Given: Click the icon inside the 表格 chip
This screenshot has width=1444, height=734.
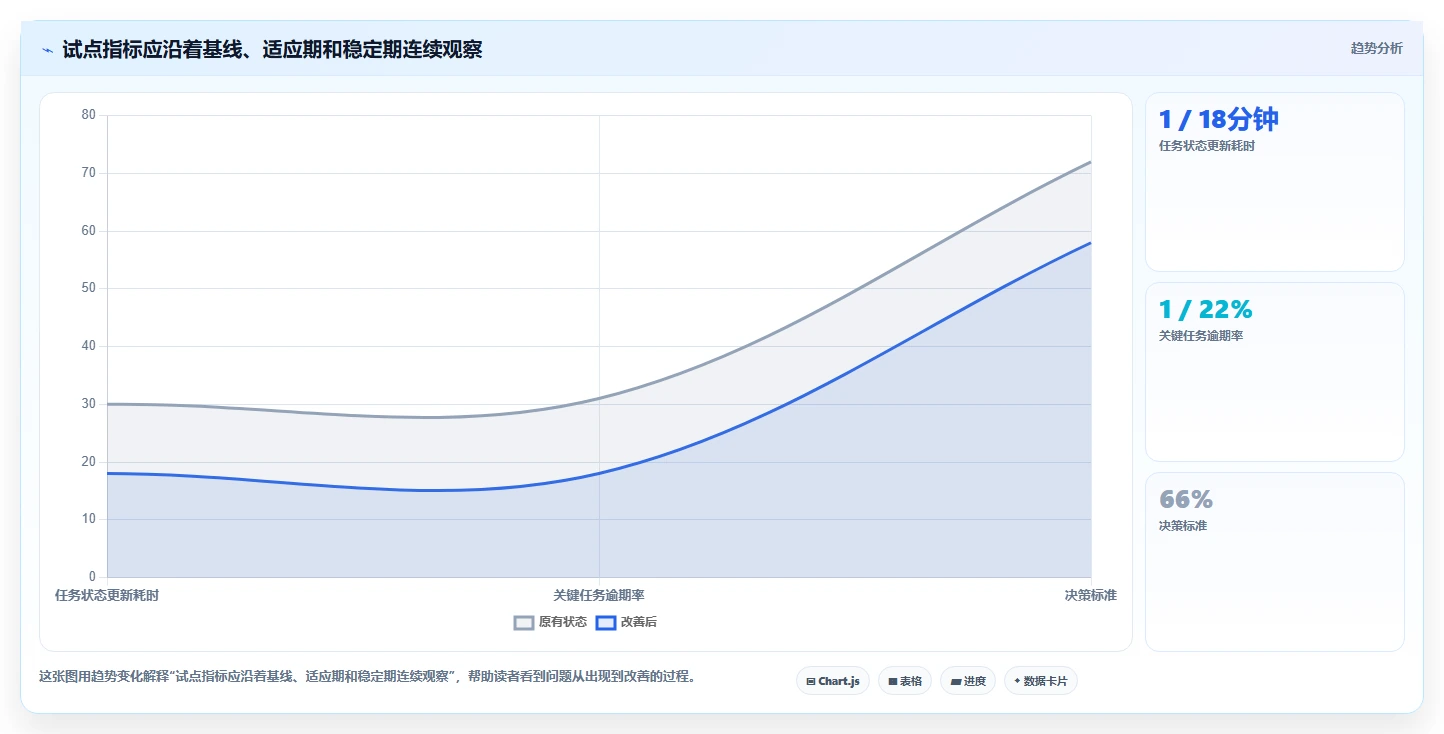Looking at the screenshot, I should point(892,681).
